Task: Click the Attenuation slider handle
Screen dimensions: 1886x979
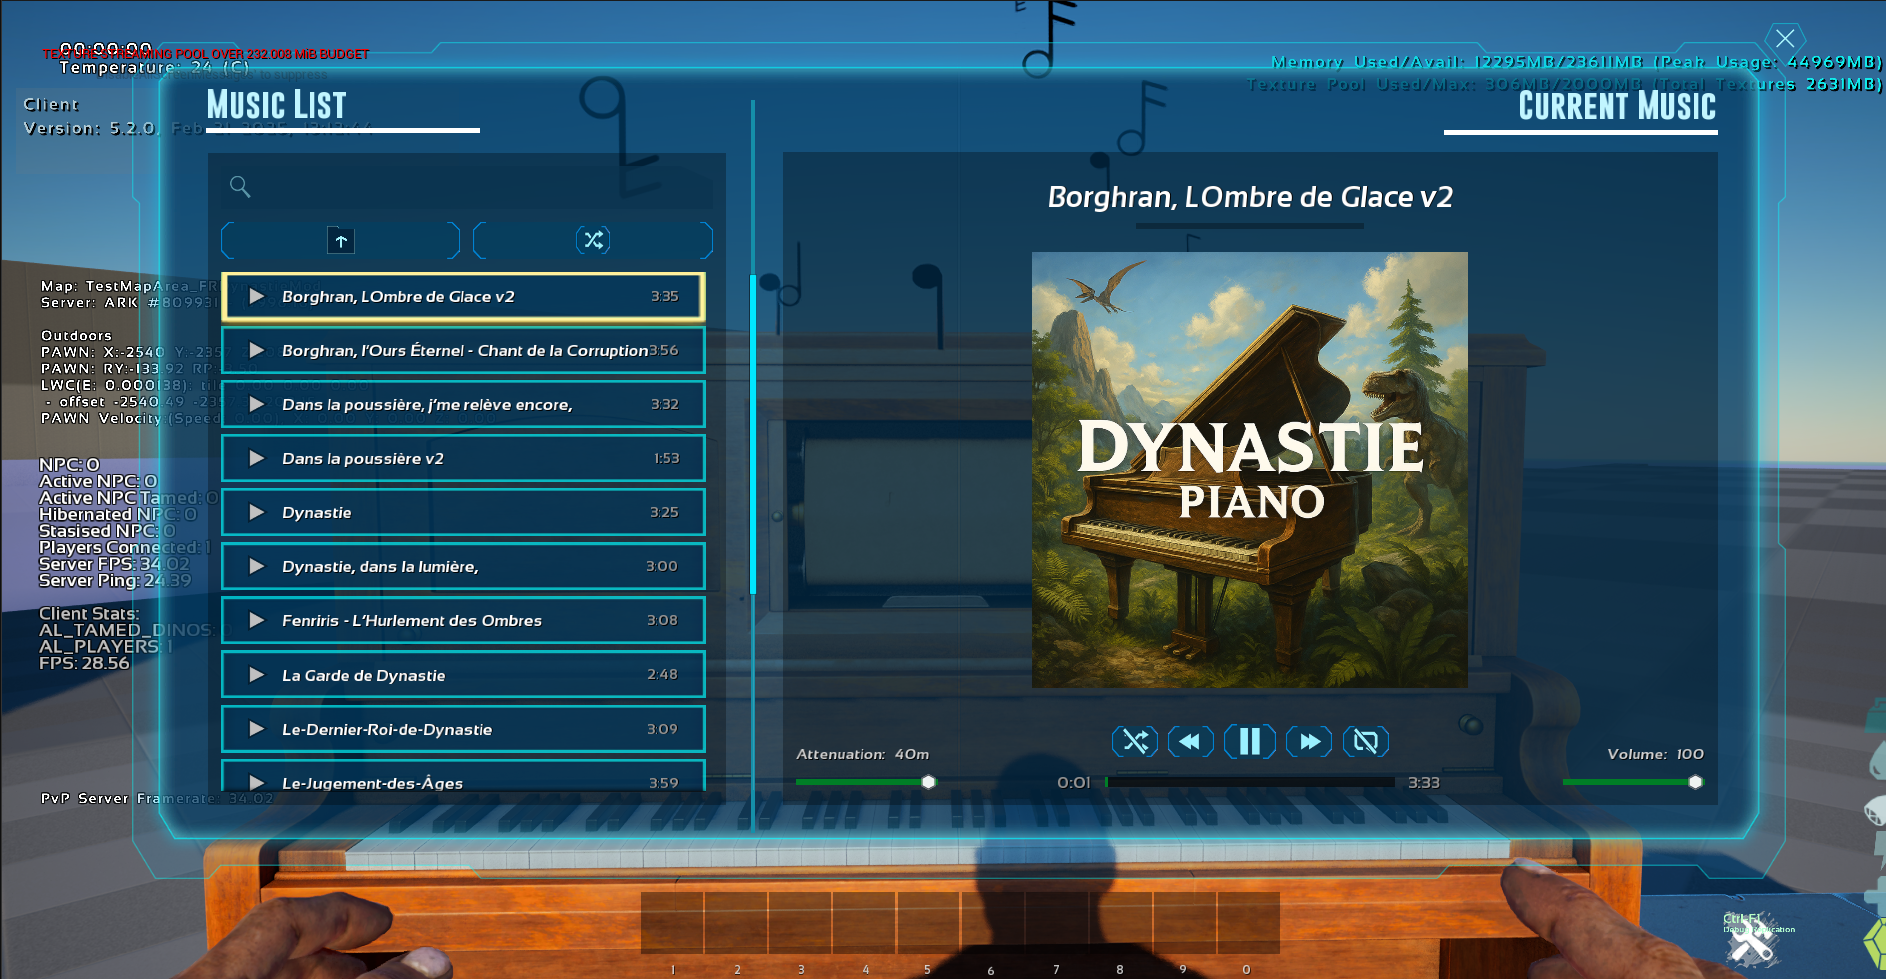Action: pyautogui.click(x=928, y=782)
